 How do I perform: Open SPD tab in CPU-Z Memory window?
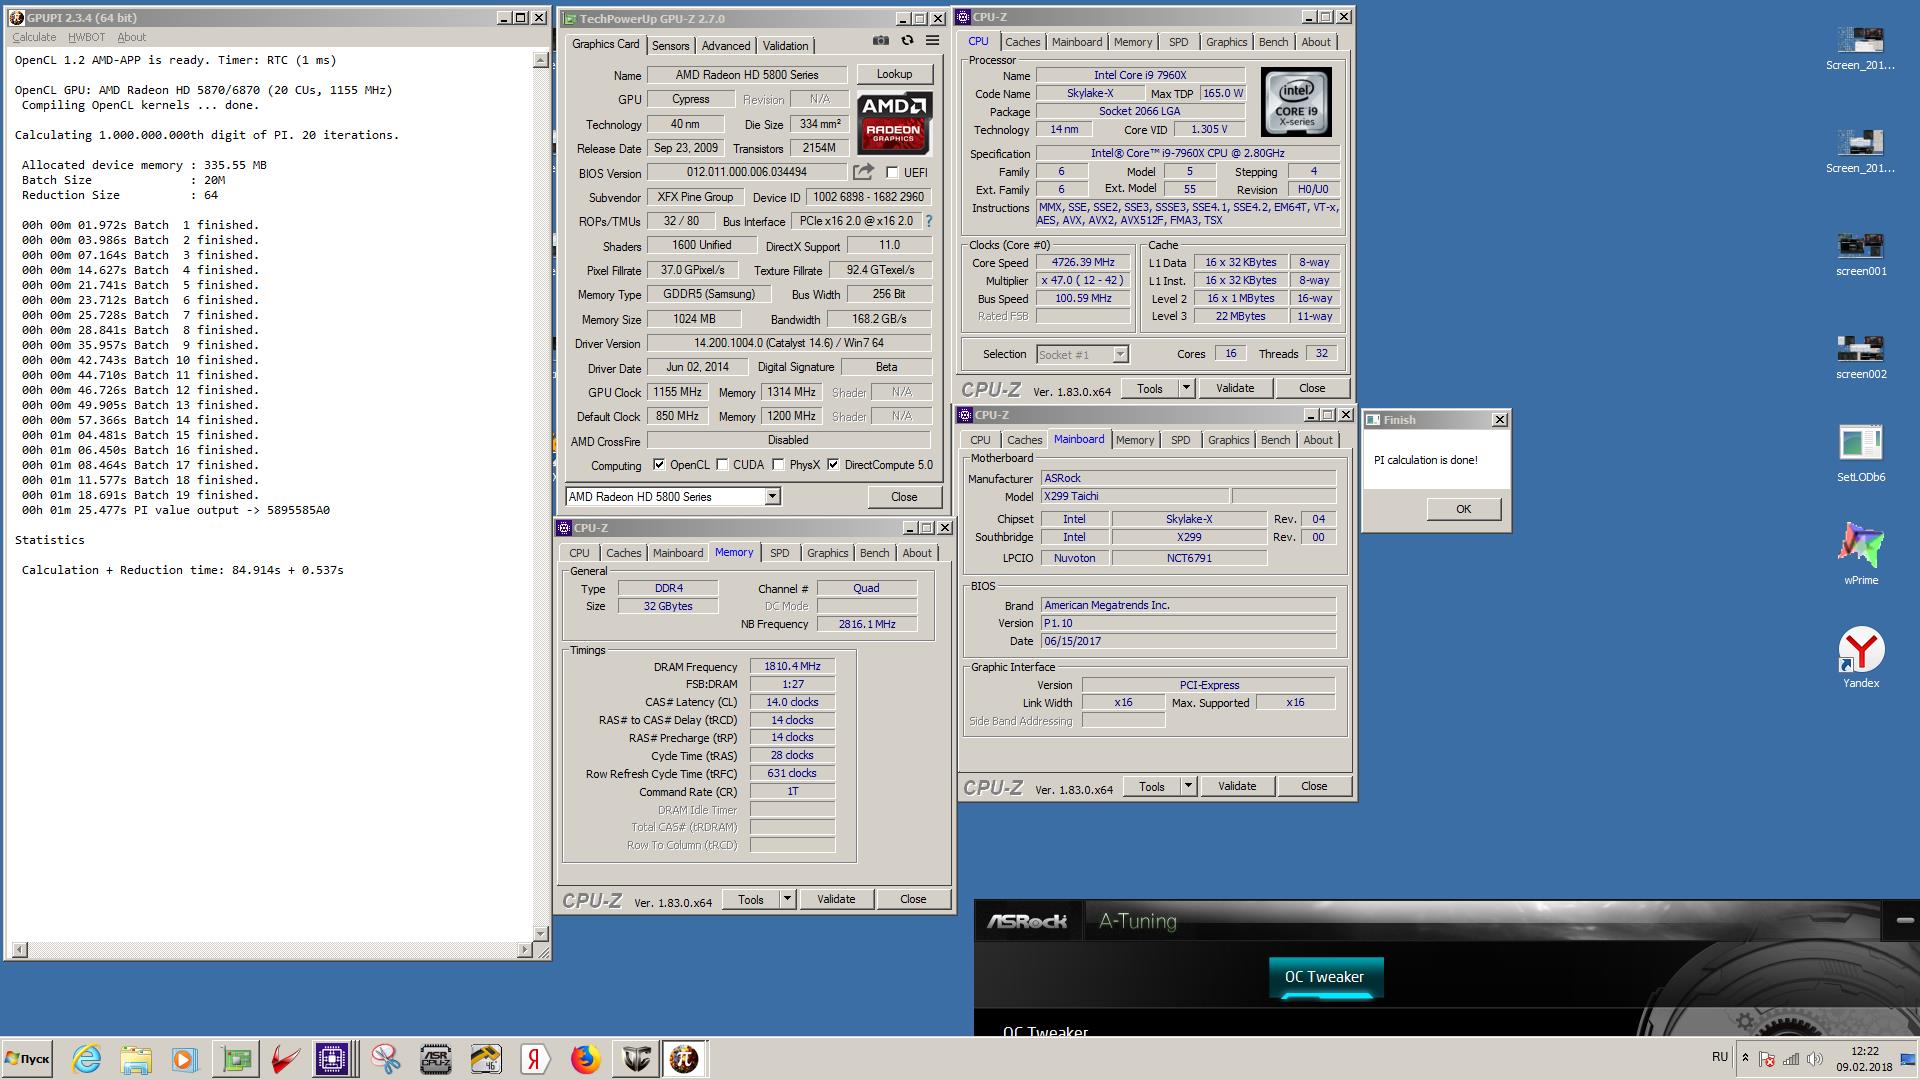tap(780, 553)
